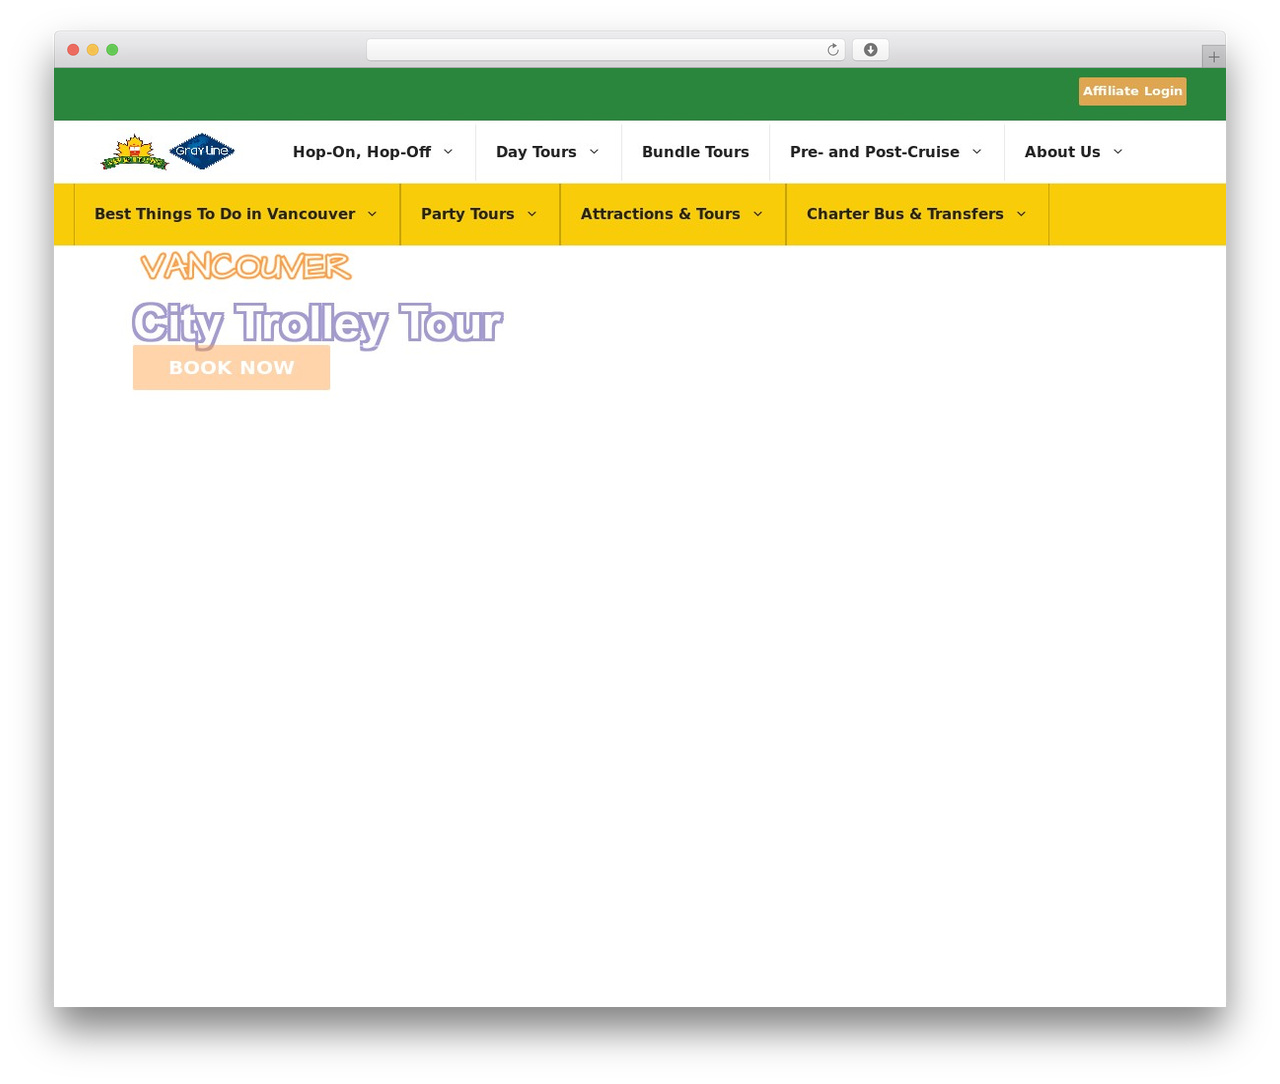This screenshot has width=1280, height=1084.
Task: Open the Hop-On, Hop-Off menu label
Action: pos(362,152)
